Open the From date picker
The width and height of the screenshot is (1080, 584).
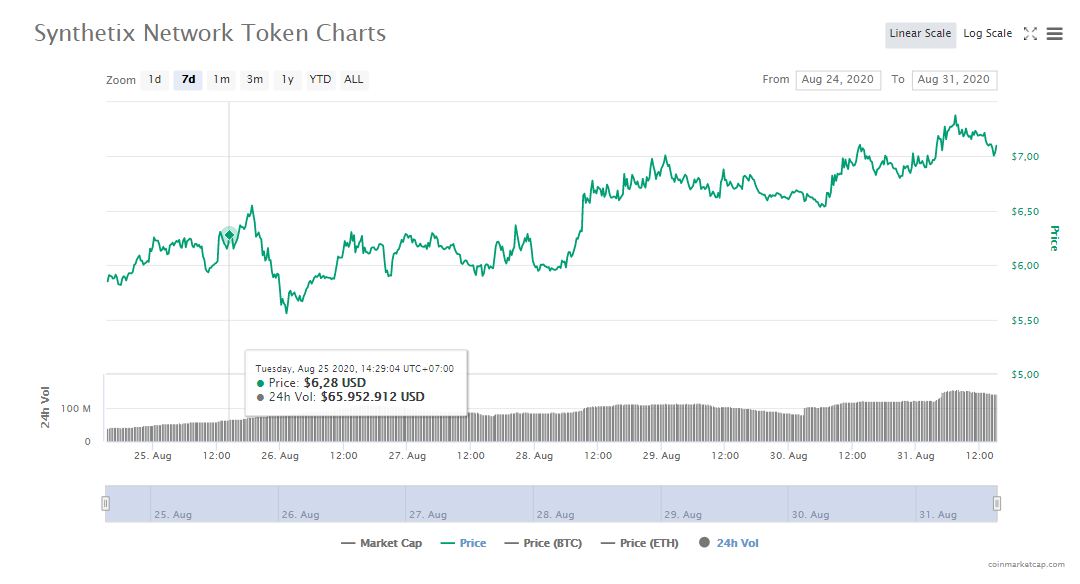click(838, 80)
